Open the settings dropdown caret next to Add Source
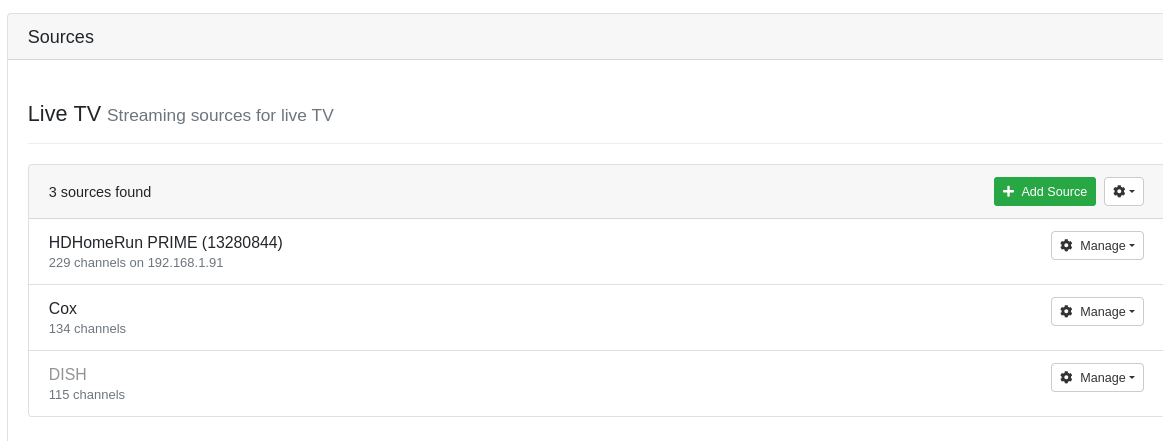 tap(1132, 192)
